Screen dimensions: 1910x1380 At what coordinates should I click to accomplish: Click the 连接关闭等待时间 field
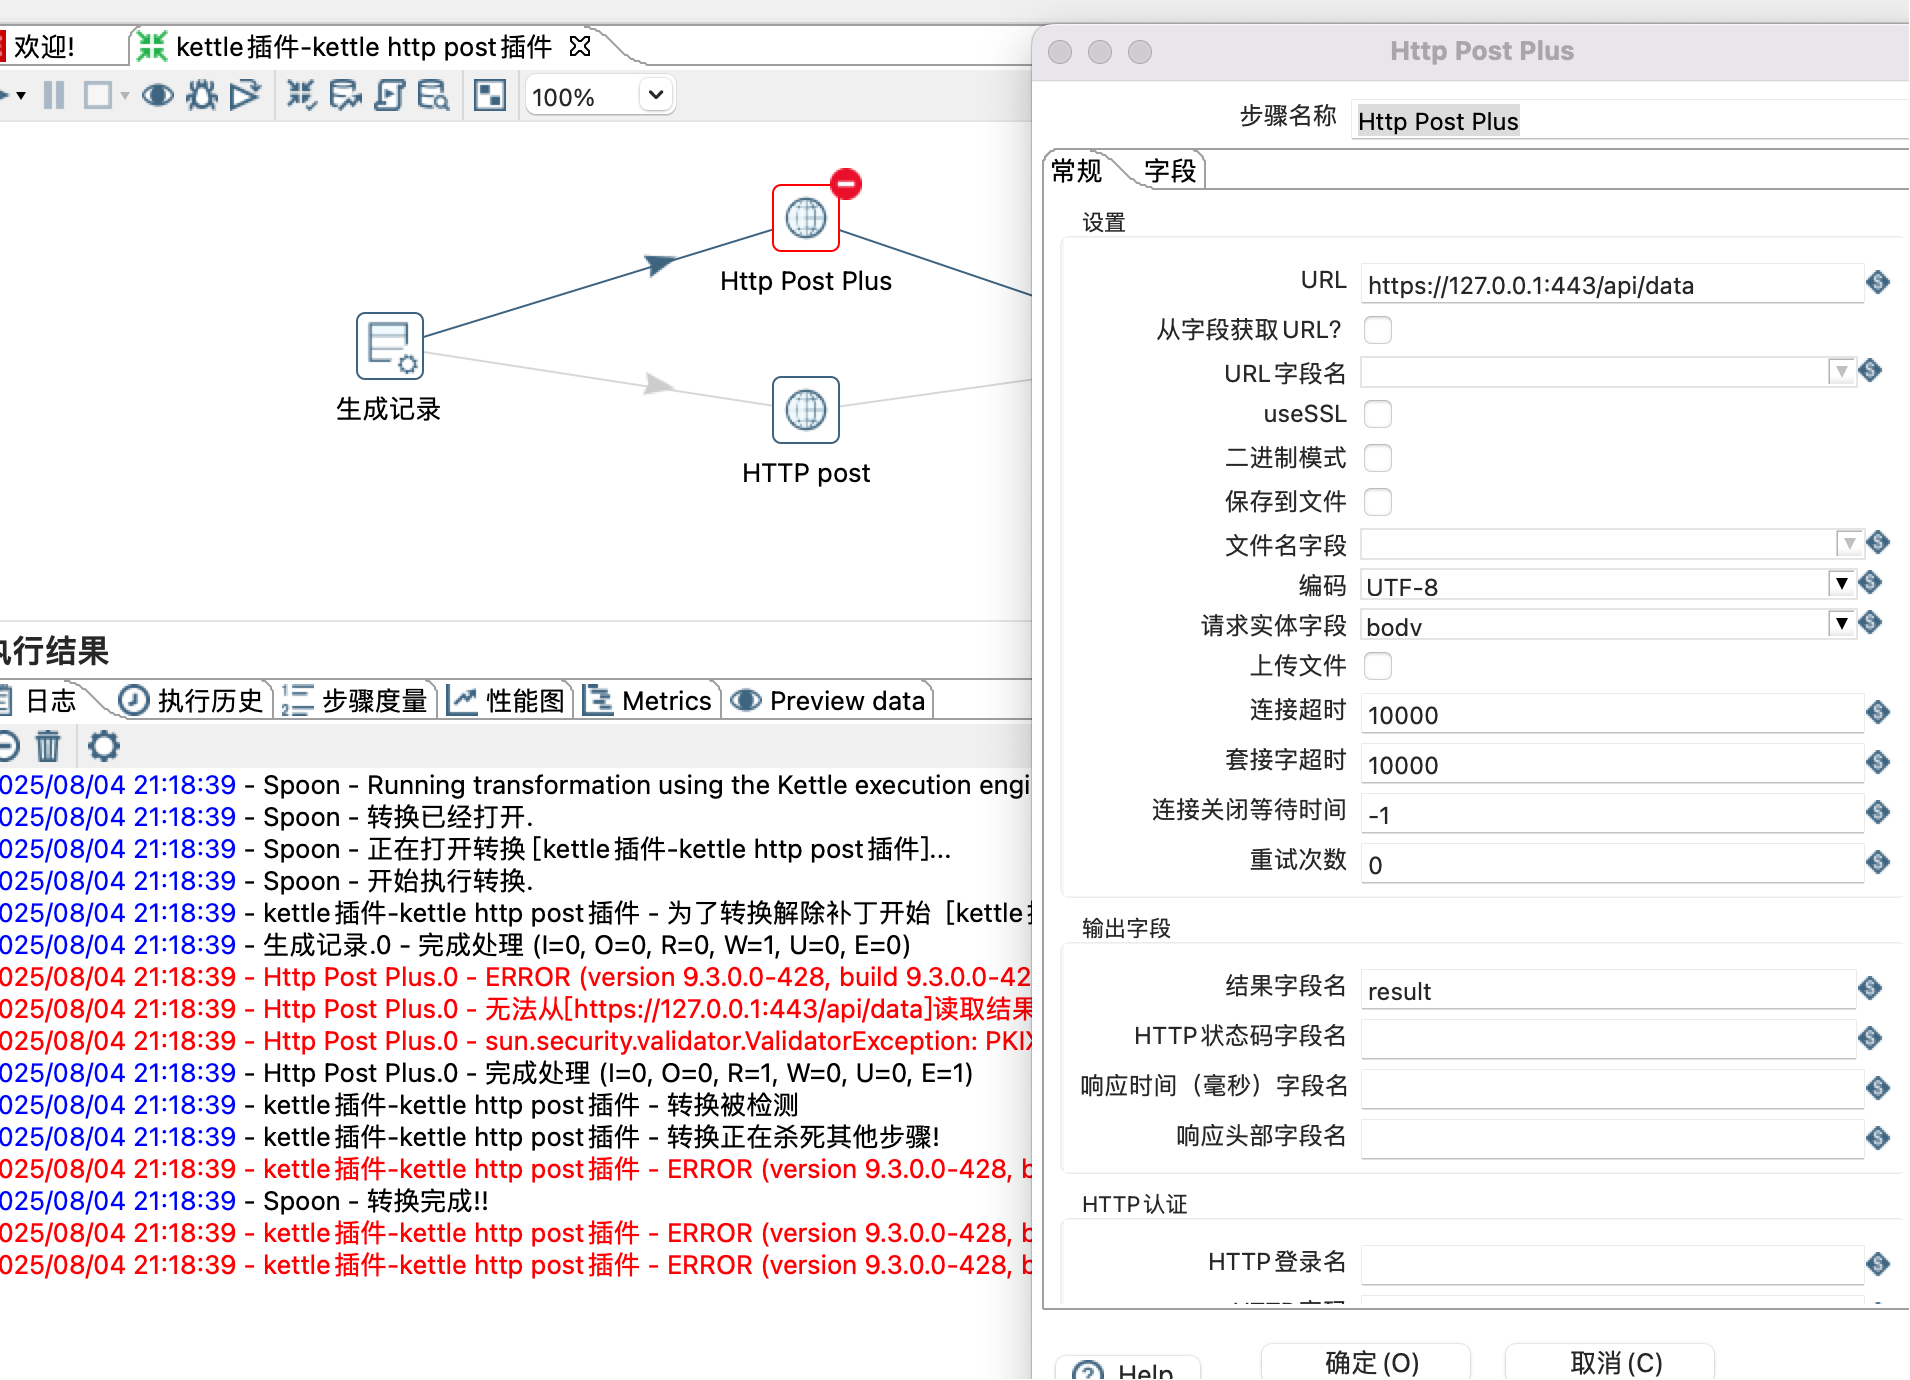pos(1611,814)
